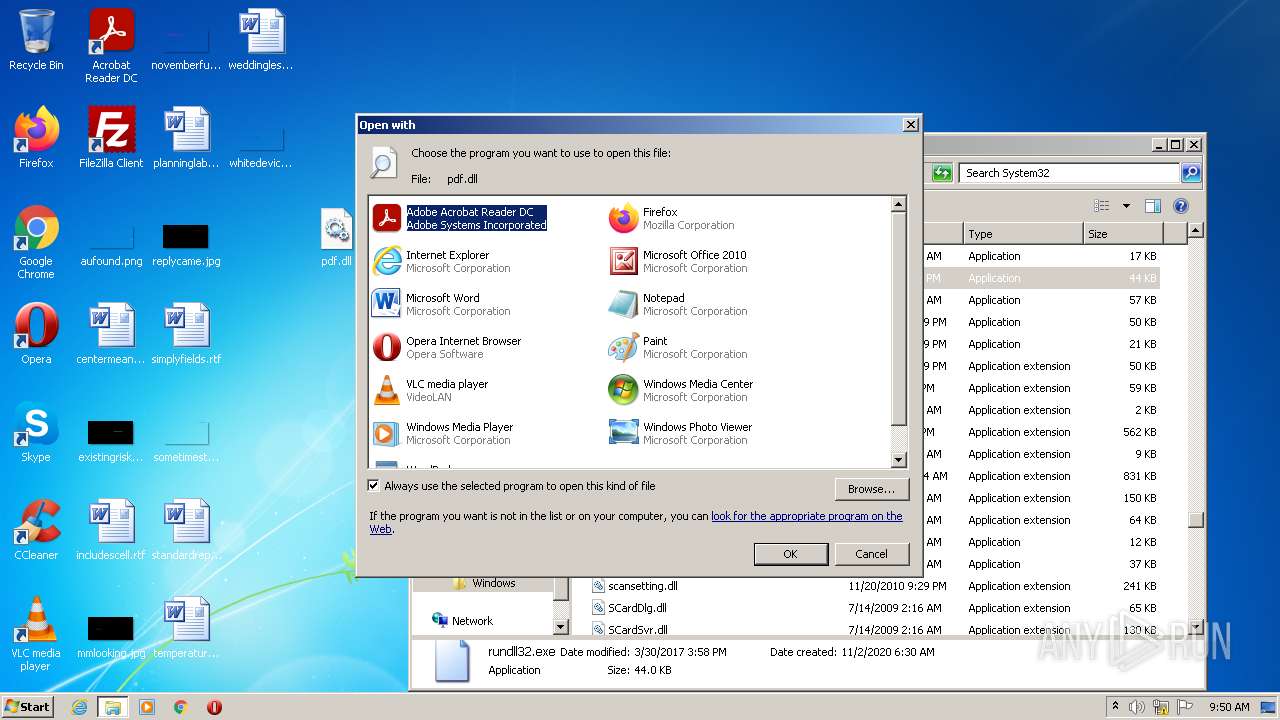Select VLC media player in Open with list
This screenshot has height=720, width=1280.
click(431, 390)
